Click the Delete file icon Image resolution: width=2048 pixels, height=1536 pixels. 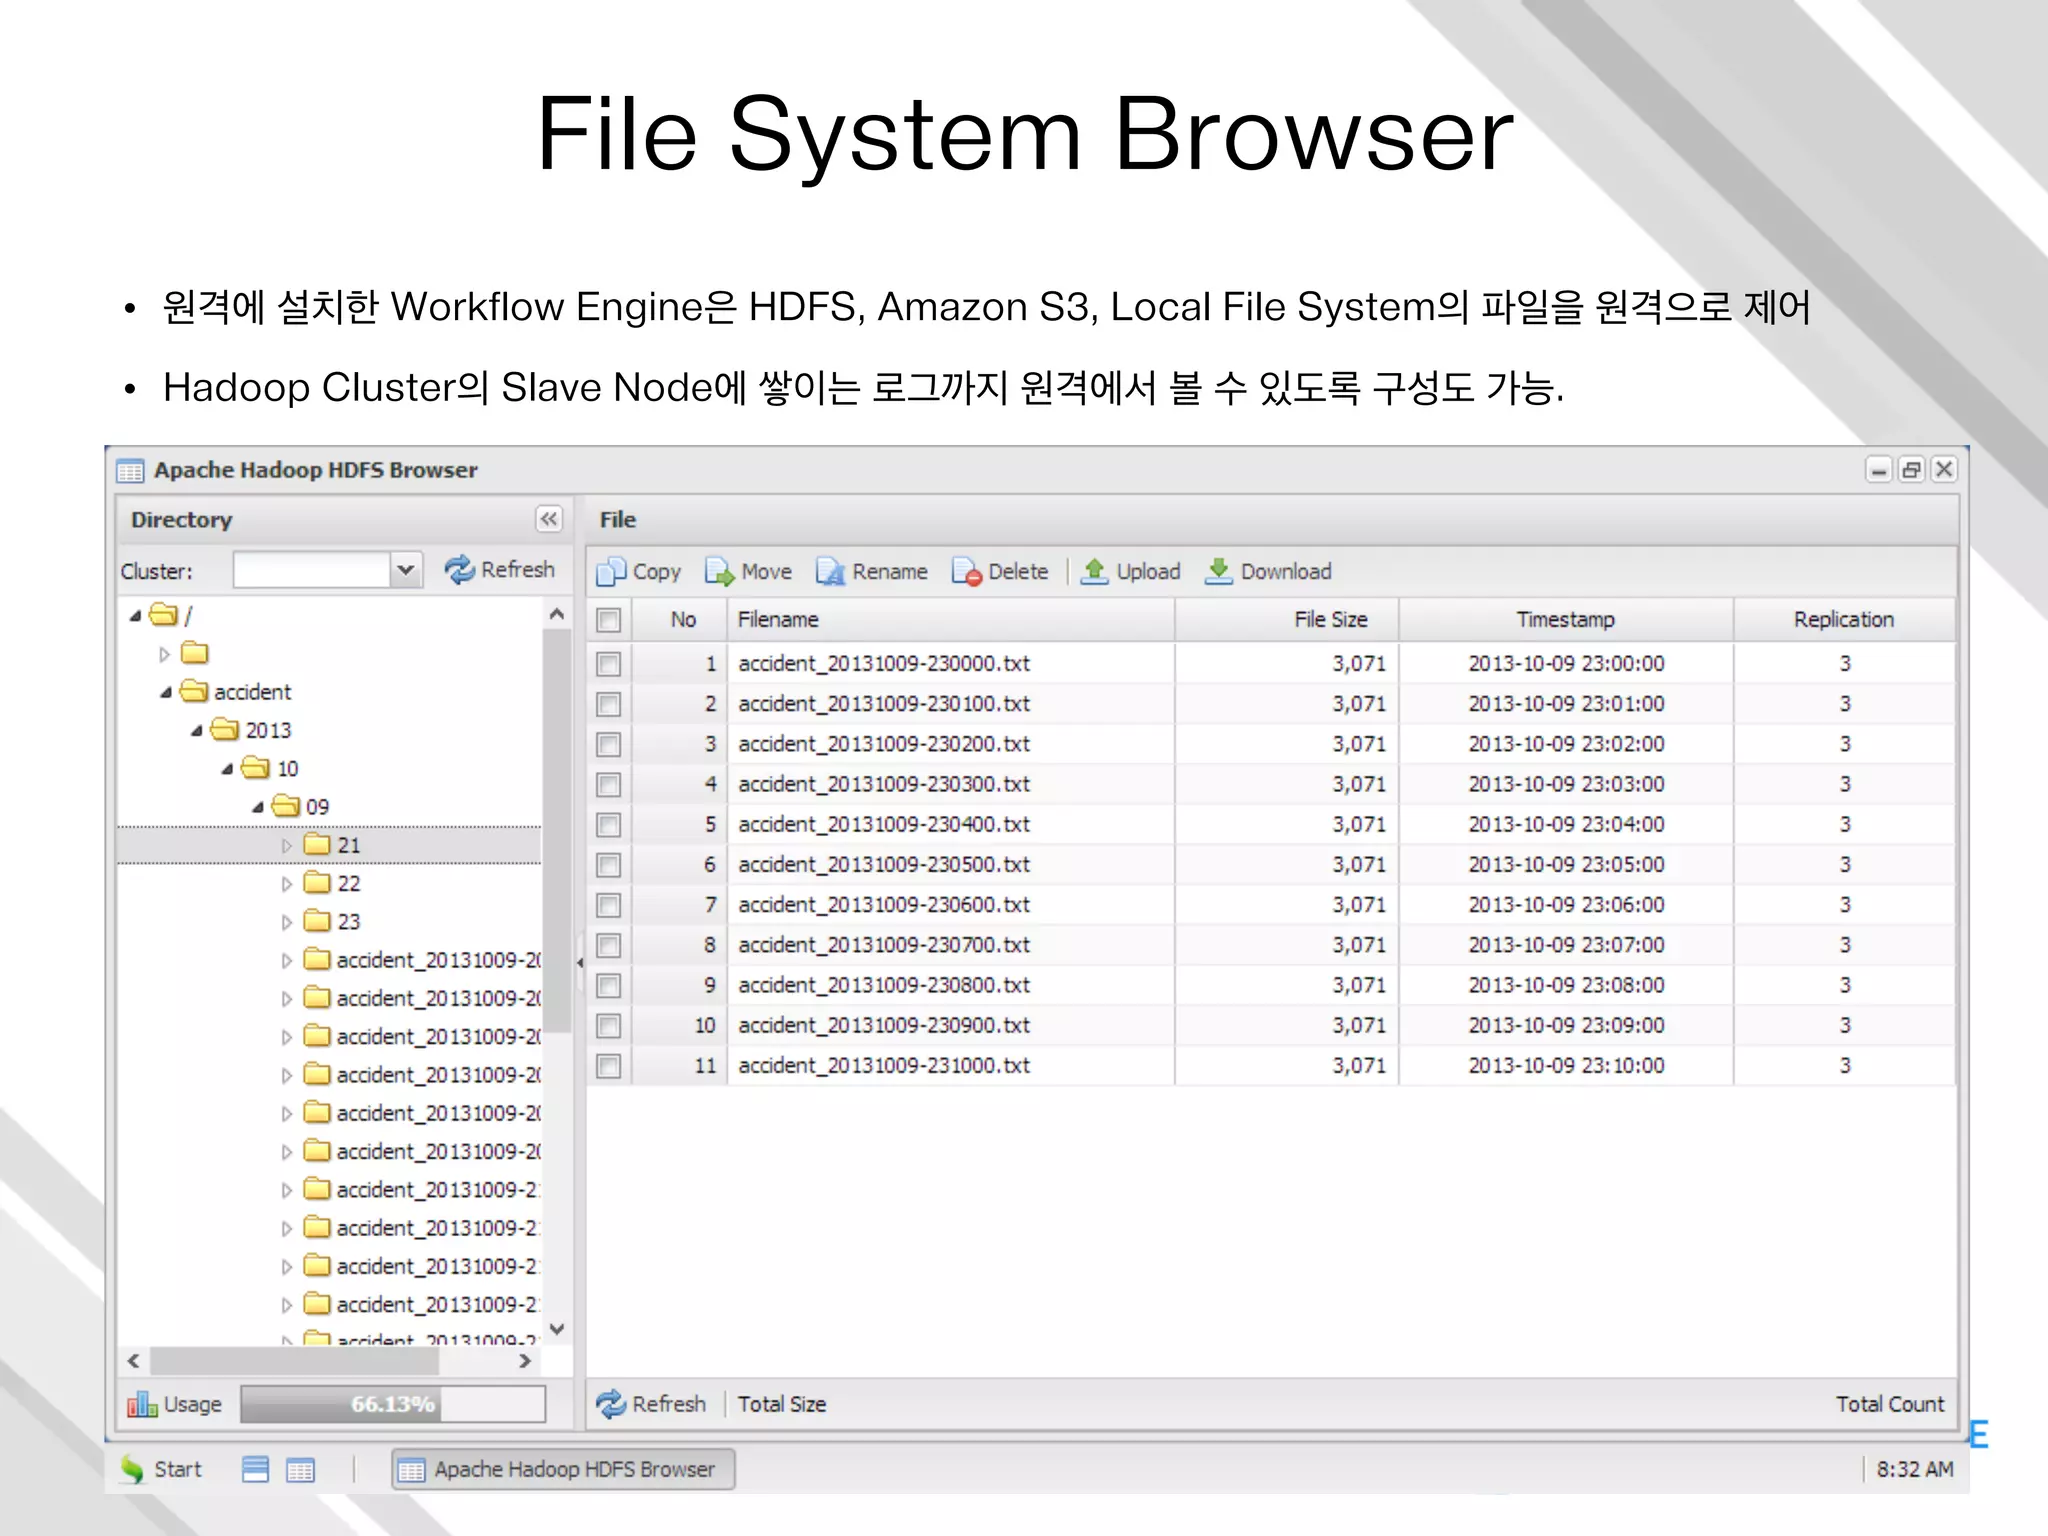coord(966,572)
